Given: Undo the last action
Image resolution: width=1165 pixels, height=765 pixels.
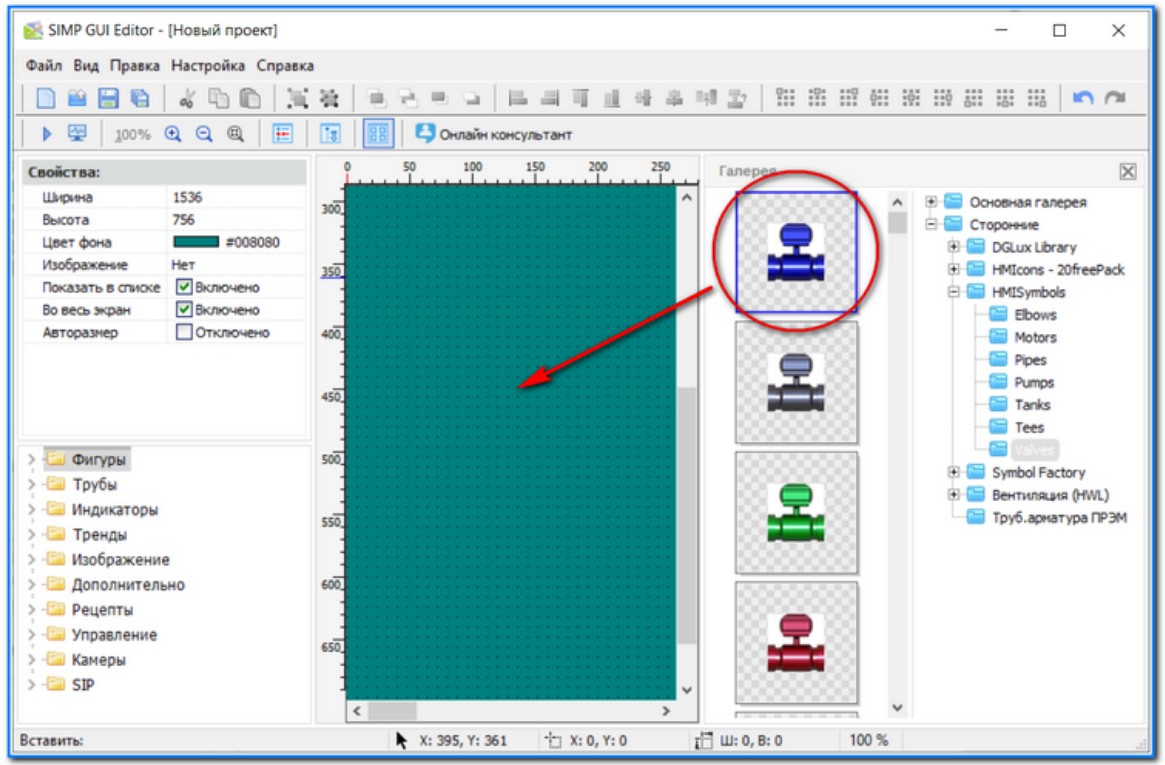Looking at the screenshot, I should (x=1083, y=98).
